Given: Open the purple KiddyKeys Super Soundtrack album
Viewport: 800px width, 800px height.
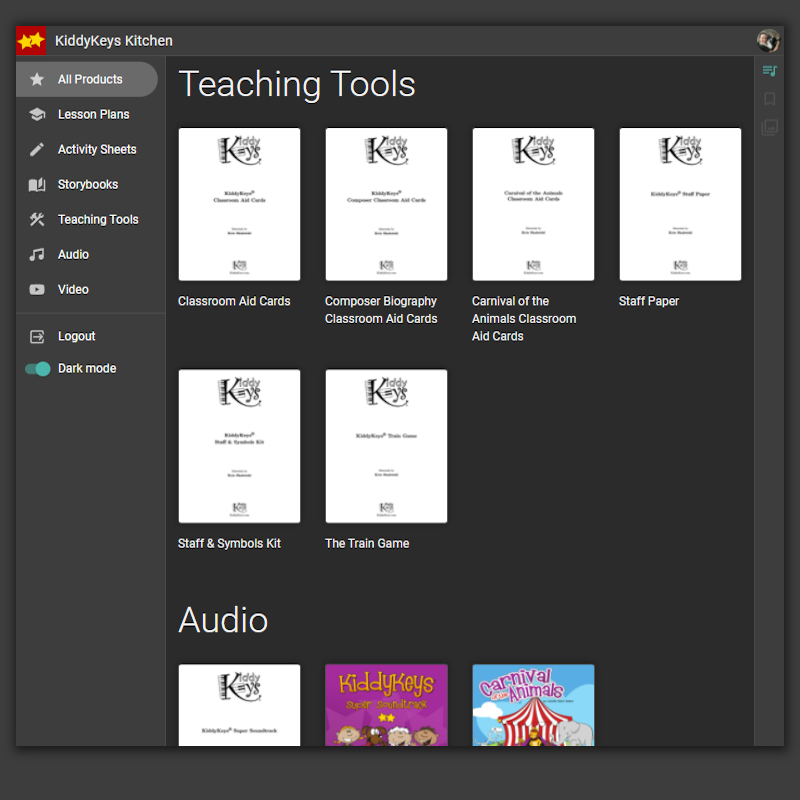Looking at the screenshot, I should coord(386,705).
